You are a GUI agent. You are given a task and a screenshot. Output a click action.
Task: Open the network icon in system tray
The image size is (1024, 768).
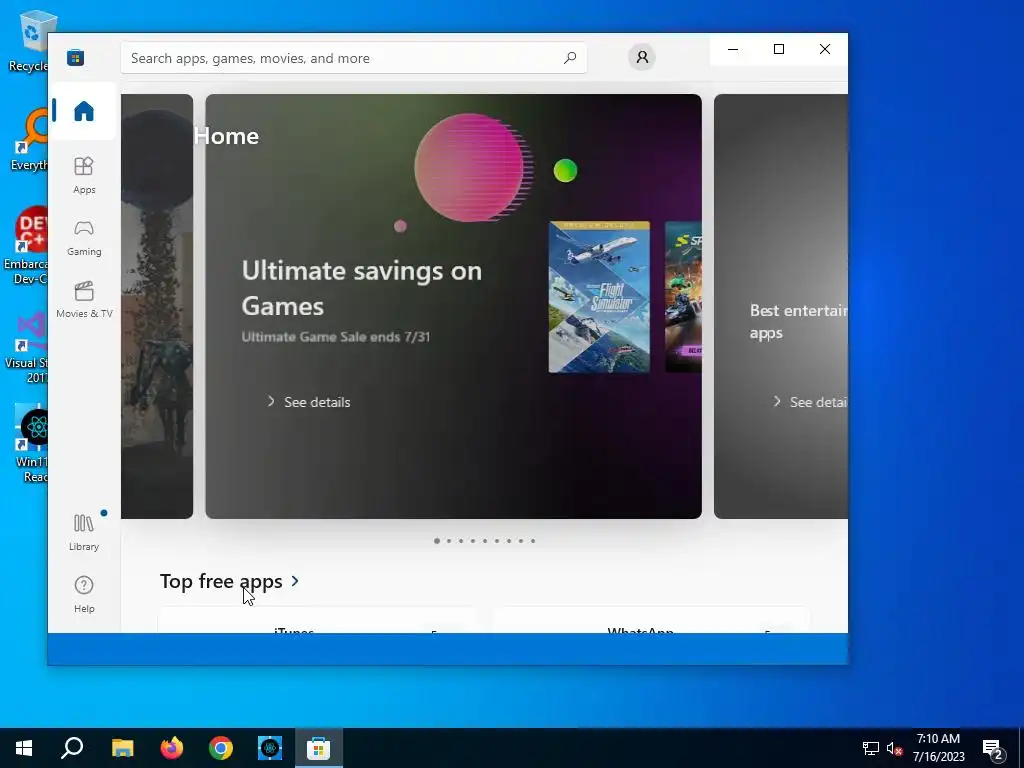click(871, 748)
